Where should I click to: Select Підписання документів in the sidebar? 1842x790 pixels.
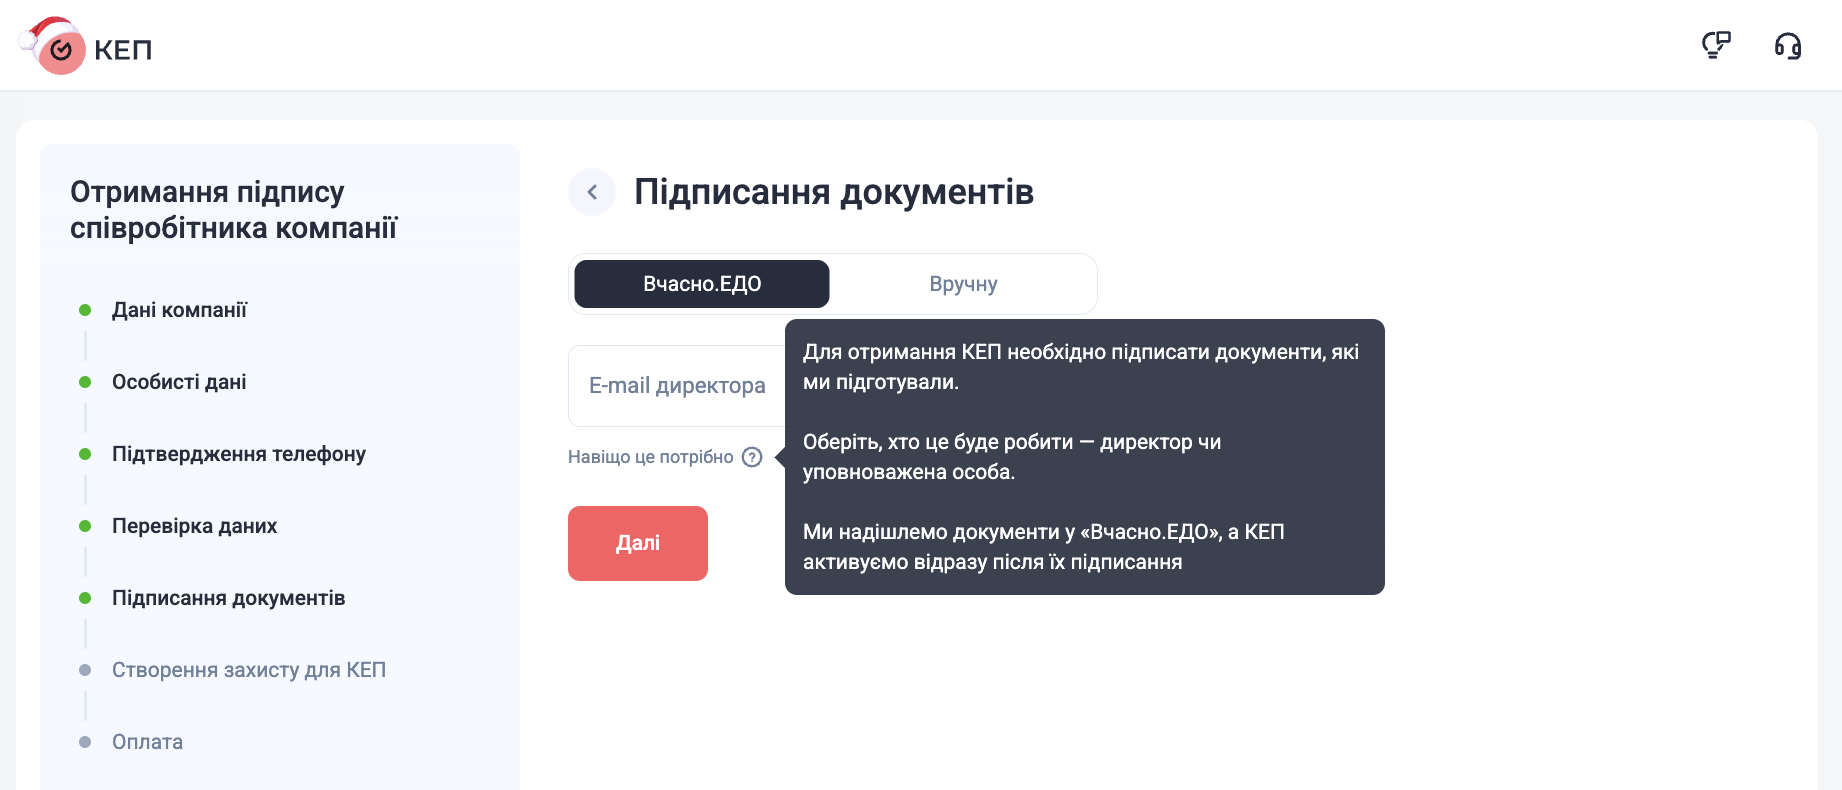pos(228,598)
